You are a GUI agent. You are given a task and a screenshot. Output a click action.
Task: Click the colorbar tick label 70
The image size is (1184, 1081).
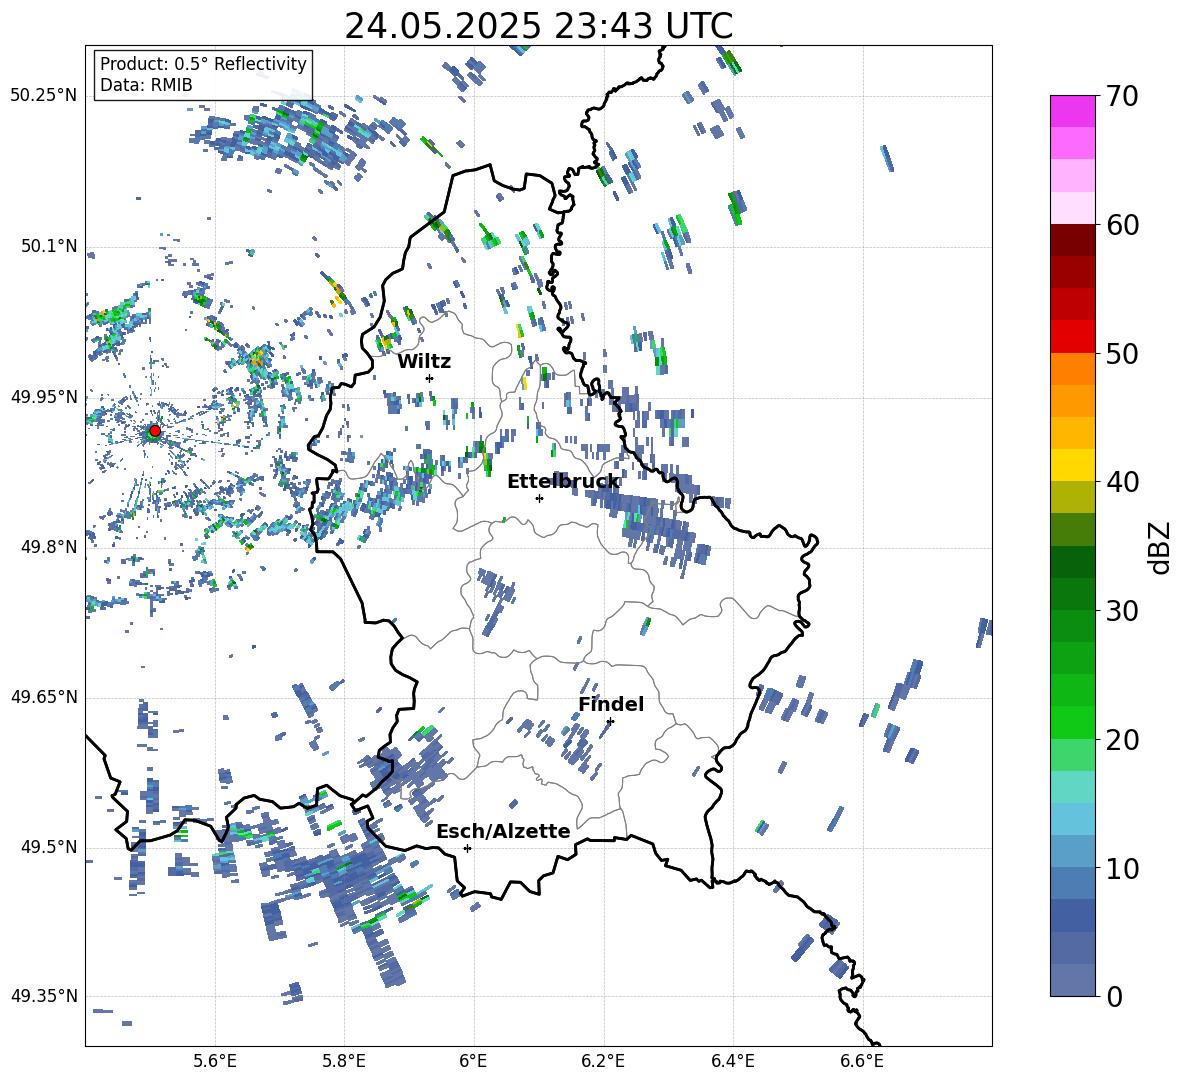pyautogui.click(x=1121, y=97)
